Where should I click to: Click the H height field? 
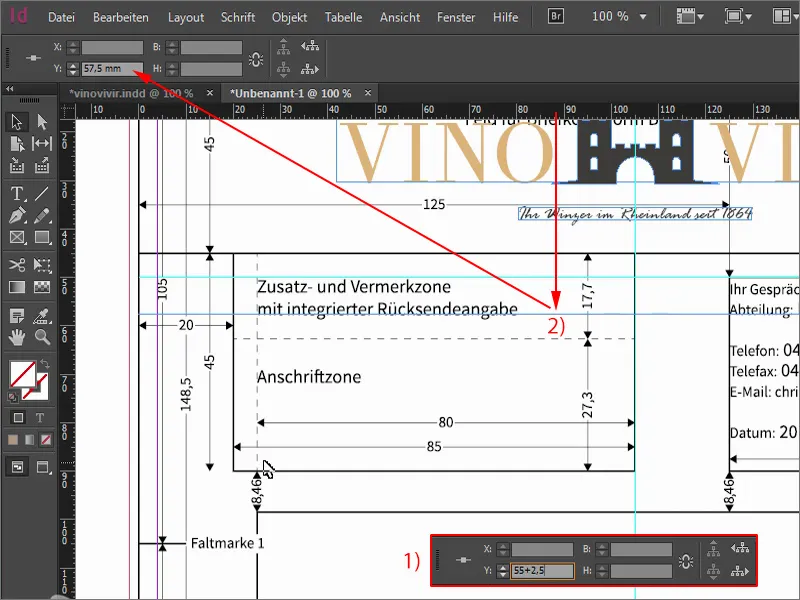pos(211,68)
